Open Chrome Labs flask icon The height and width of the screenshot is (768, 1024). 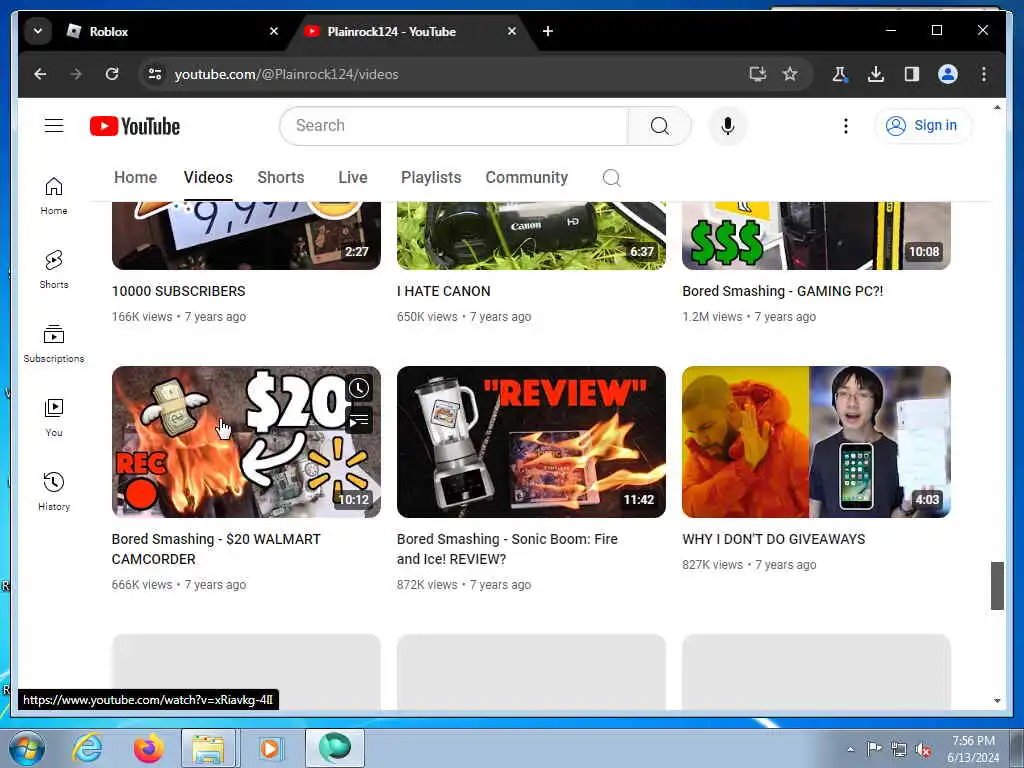point(840,74)
